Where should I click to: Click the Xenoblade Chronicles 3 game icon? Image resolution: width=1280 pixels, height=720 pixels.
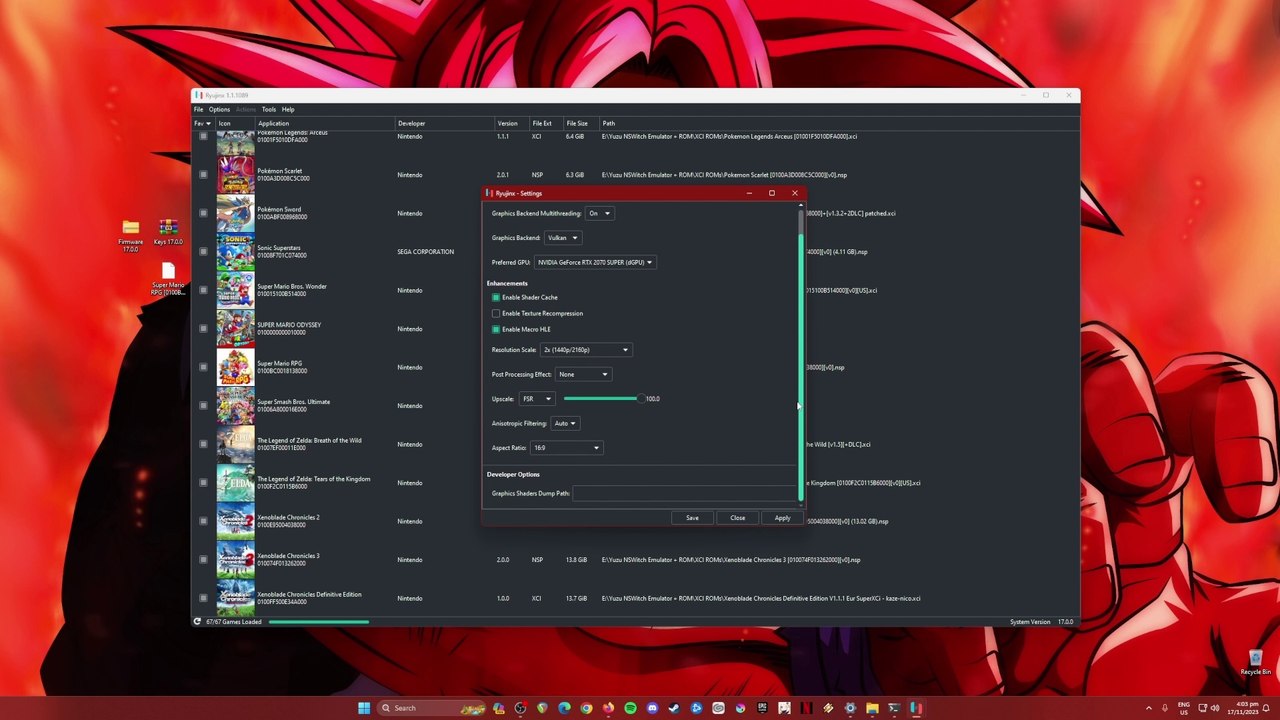(x=235, y=560)
